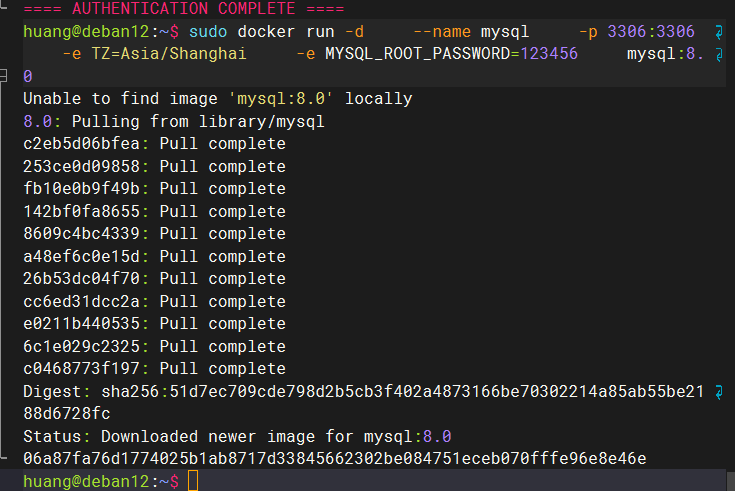Click the bottom huang@deban12 prompt text

pos(86,481)
